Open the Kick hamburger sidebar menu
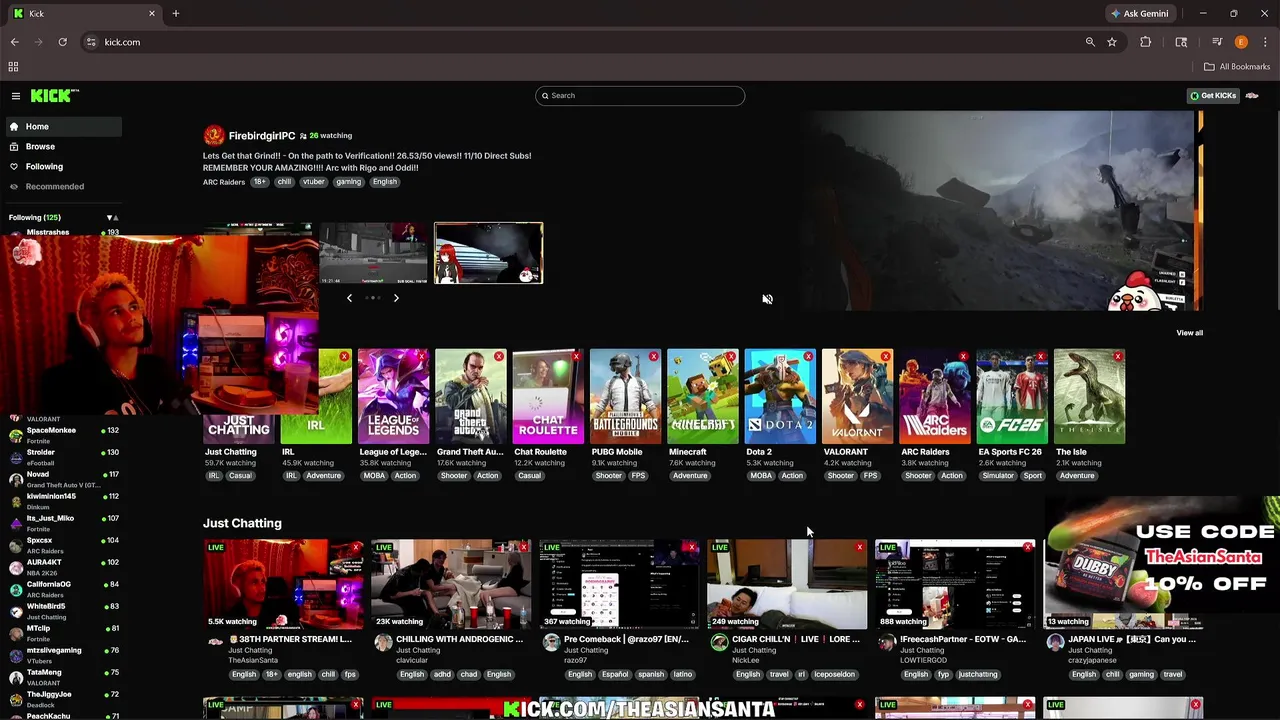Viewport: 1280px width, 720px height. point(16,96)
